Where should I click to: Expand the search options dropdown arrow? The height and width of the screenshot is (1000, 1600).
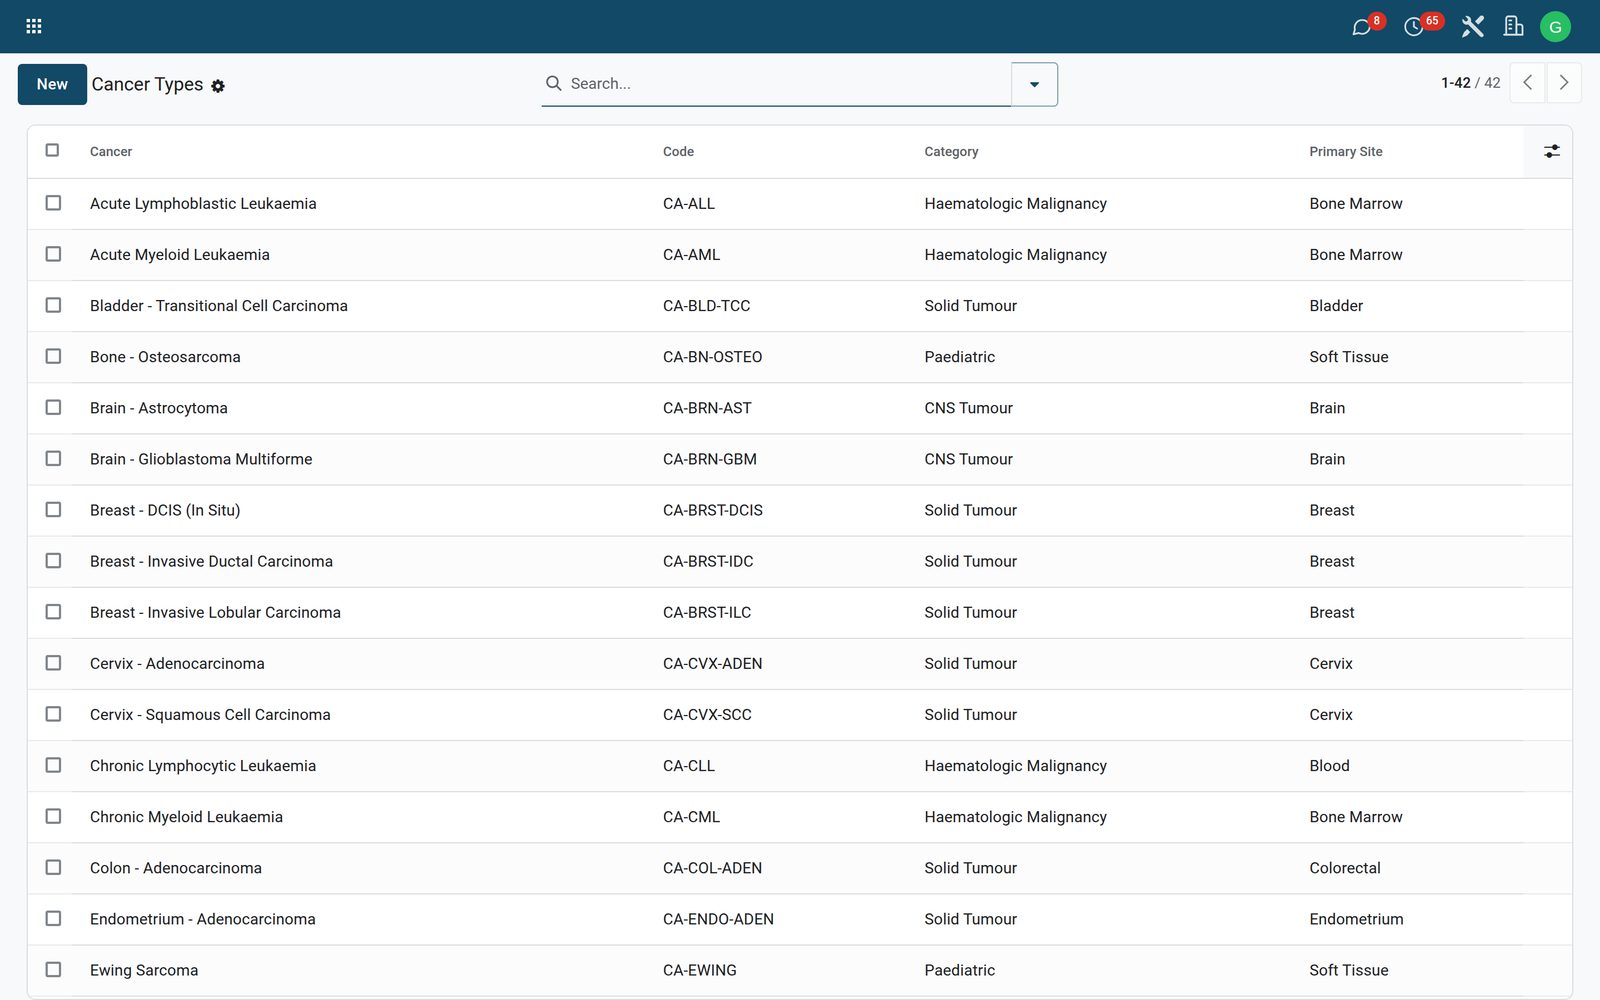1034,84
